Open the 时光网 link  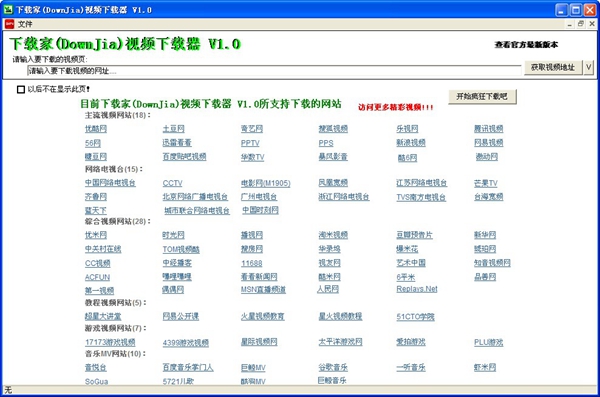click(173, 235)
